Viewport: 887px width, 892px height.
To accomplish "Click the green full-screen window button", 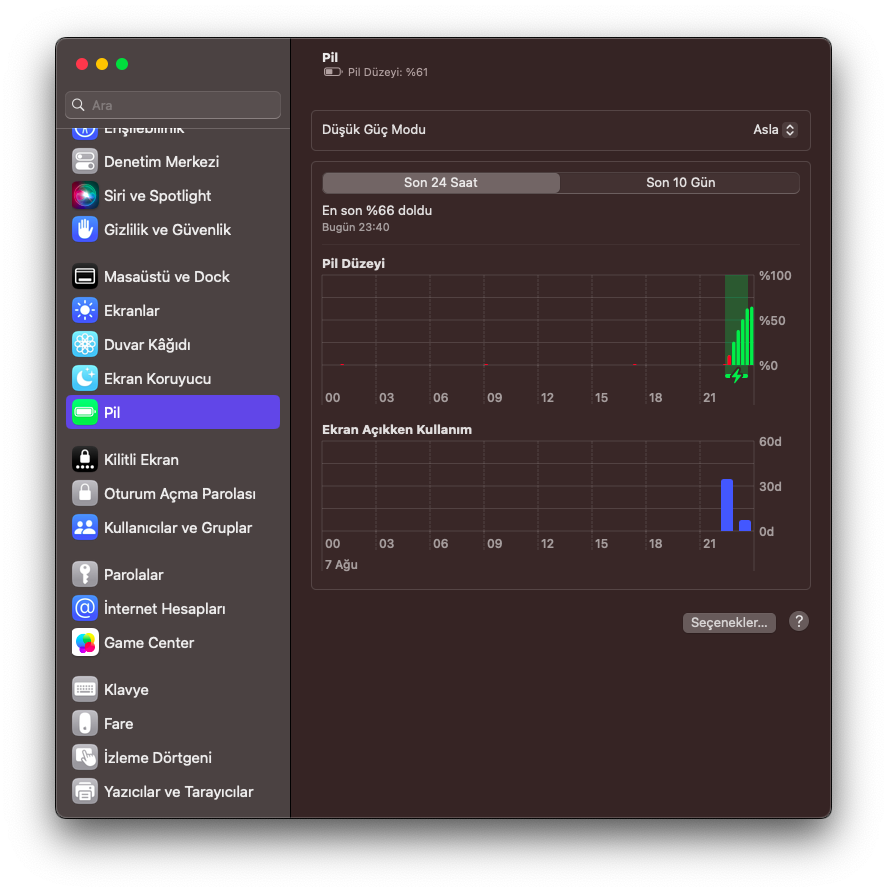I will (x=122, y=64).
